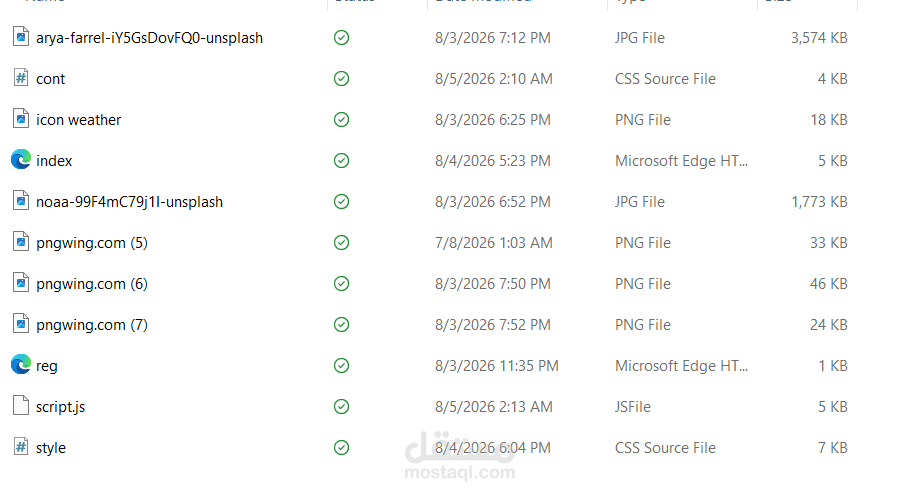This screenshot has height=492, width=920.
Task: Click the style CSS hash icon
Action: [21, 447]
